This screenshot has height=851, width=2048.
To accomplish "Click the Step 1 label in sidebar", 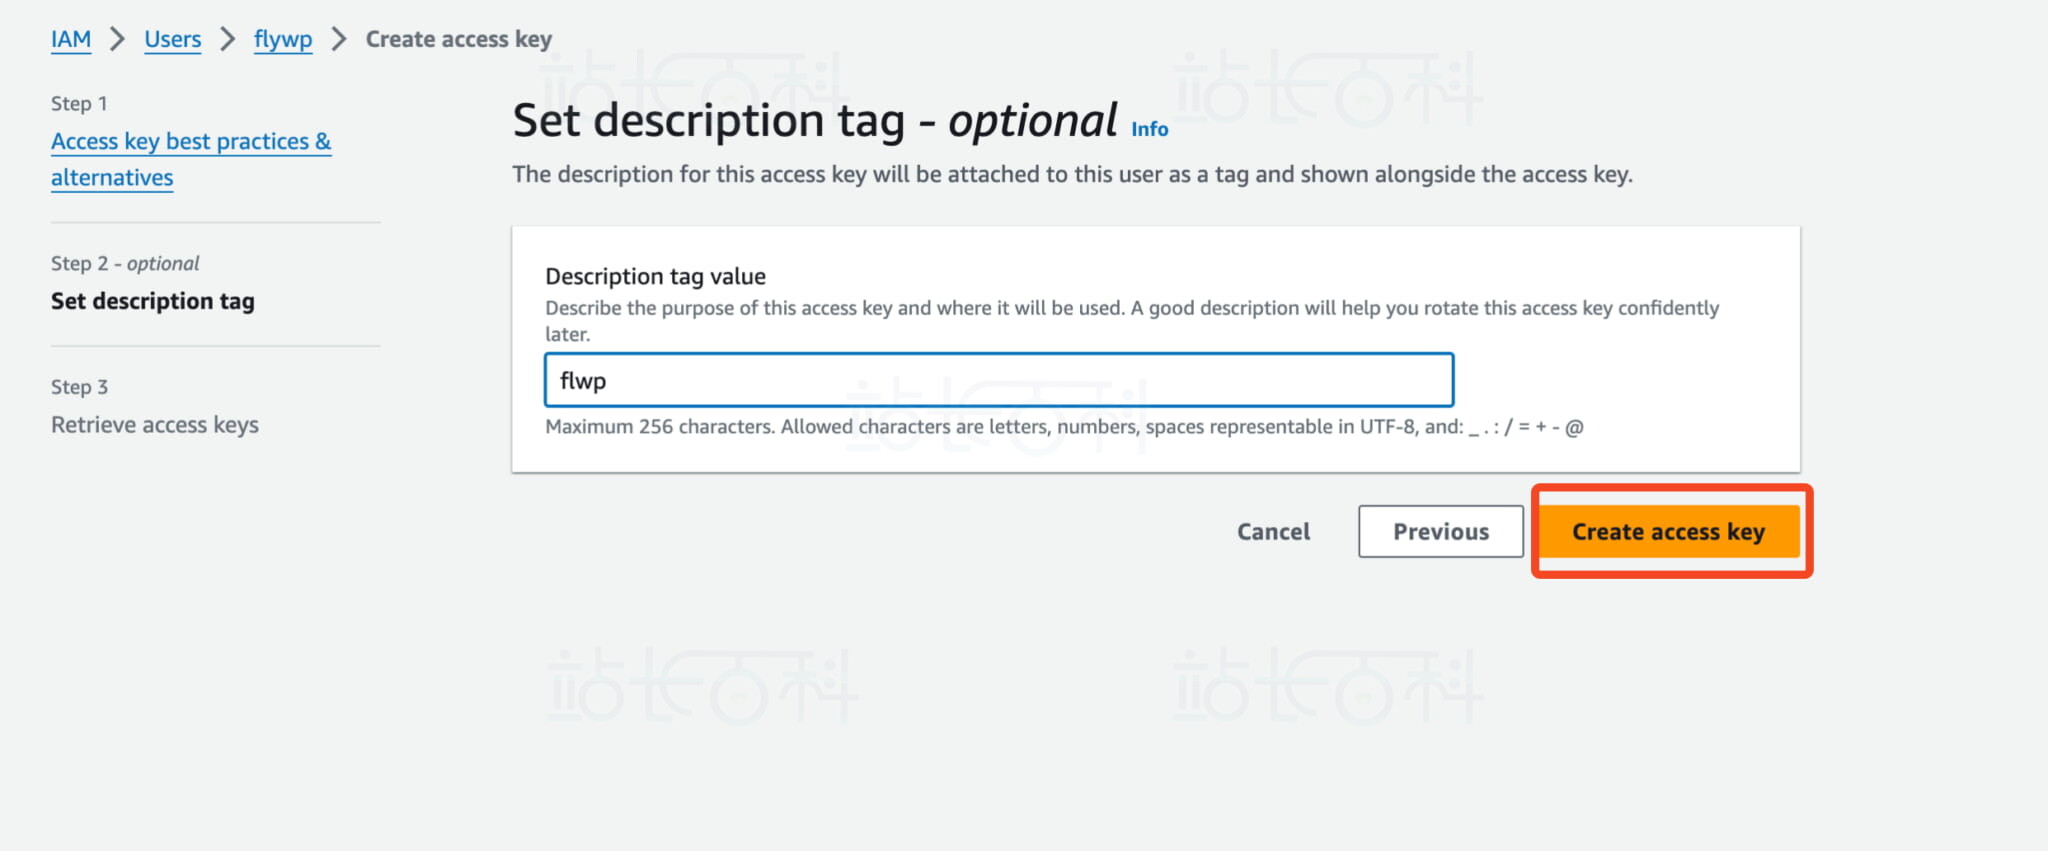I will (79, 104).
